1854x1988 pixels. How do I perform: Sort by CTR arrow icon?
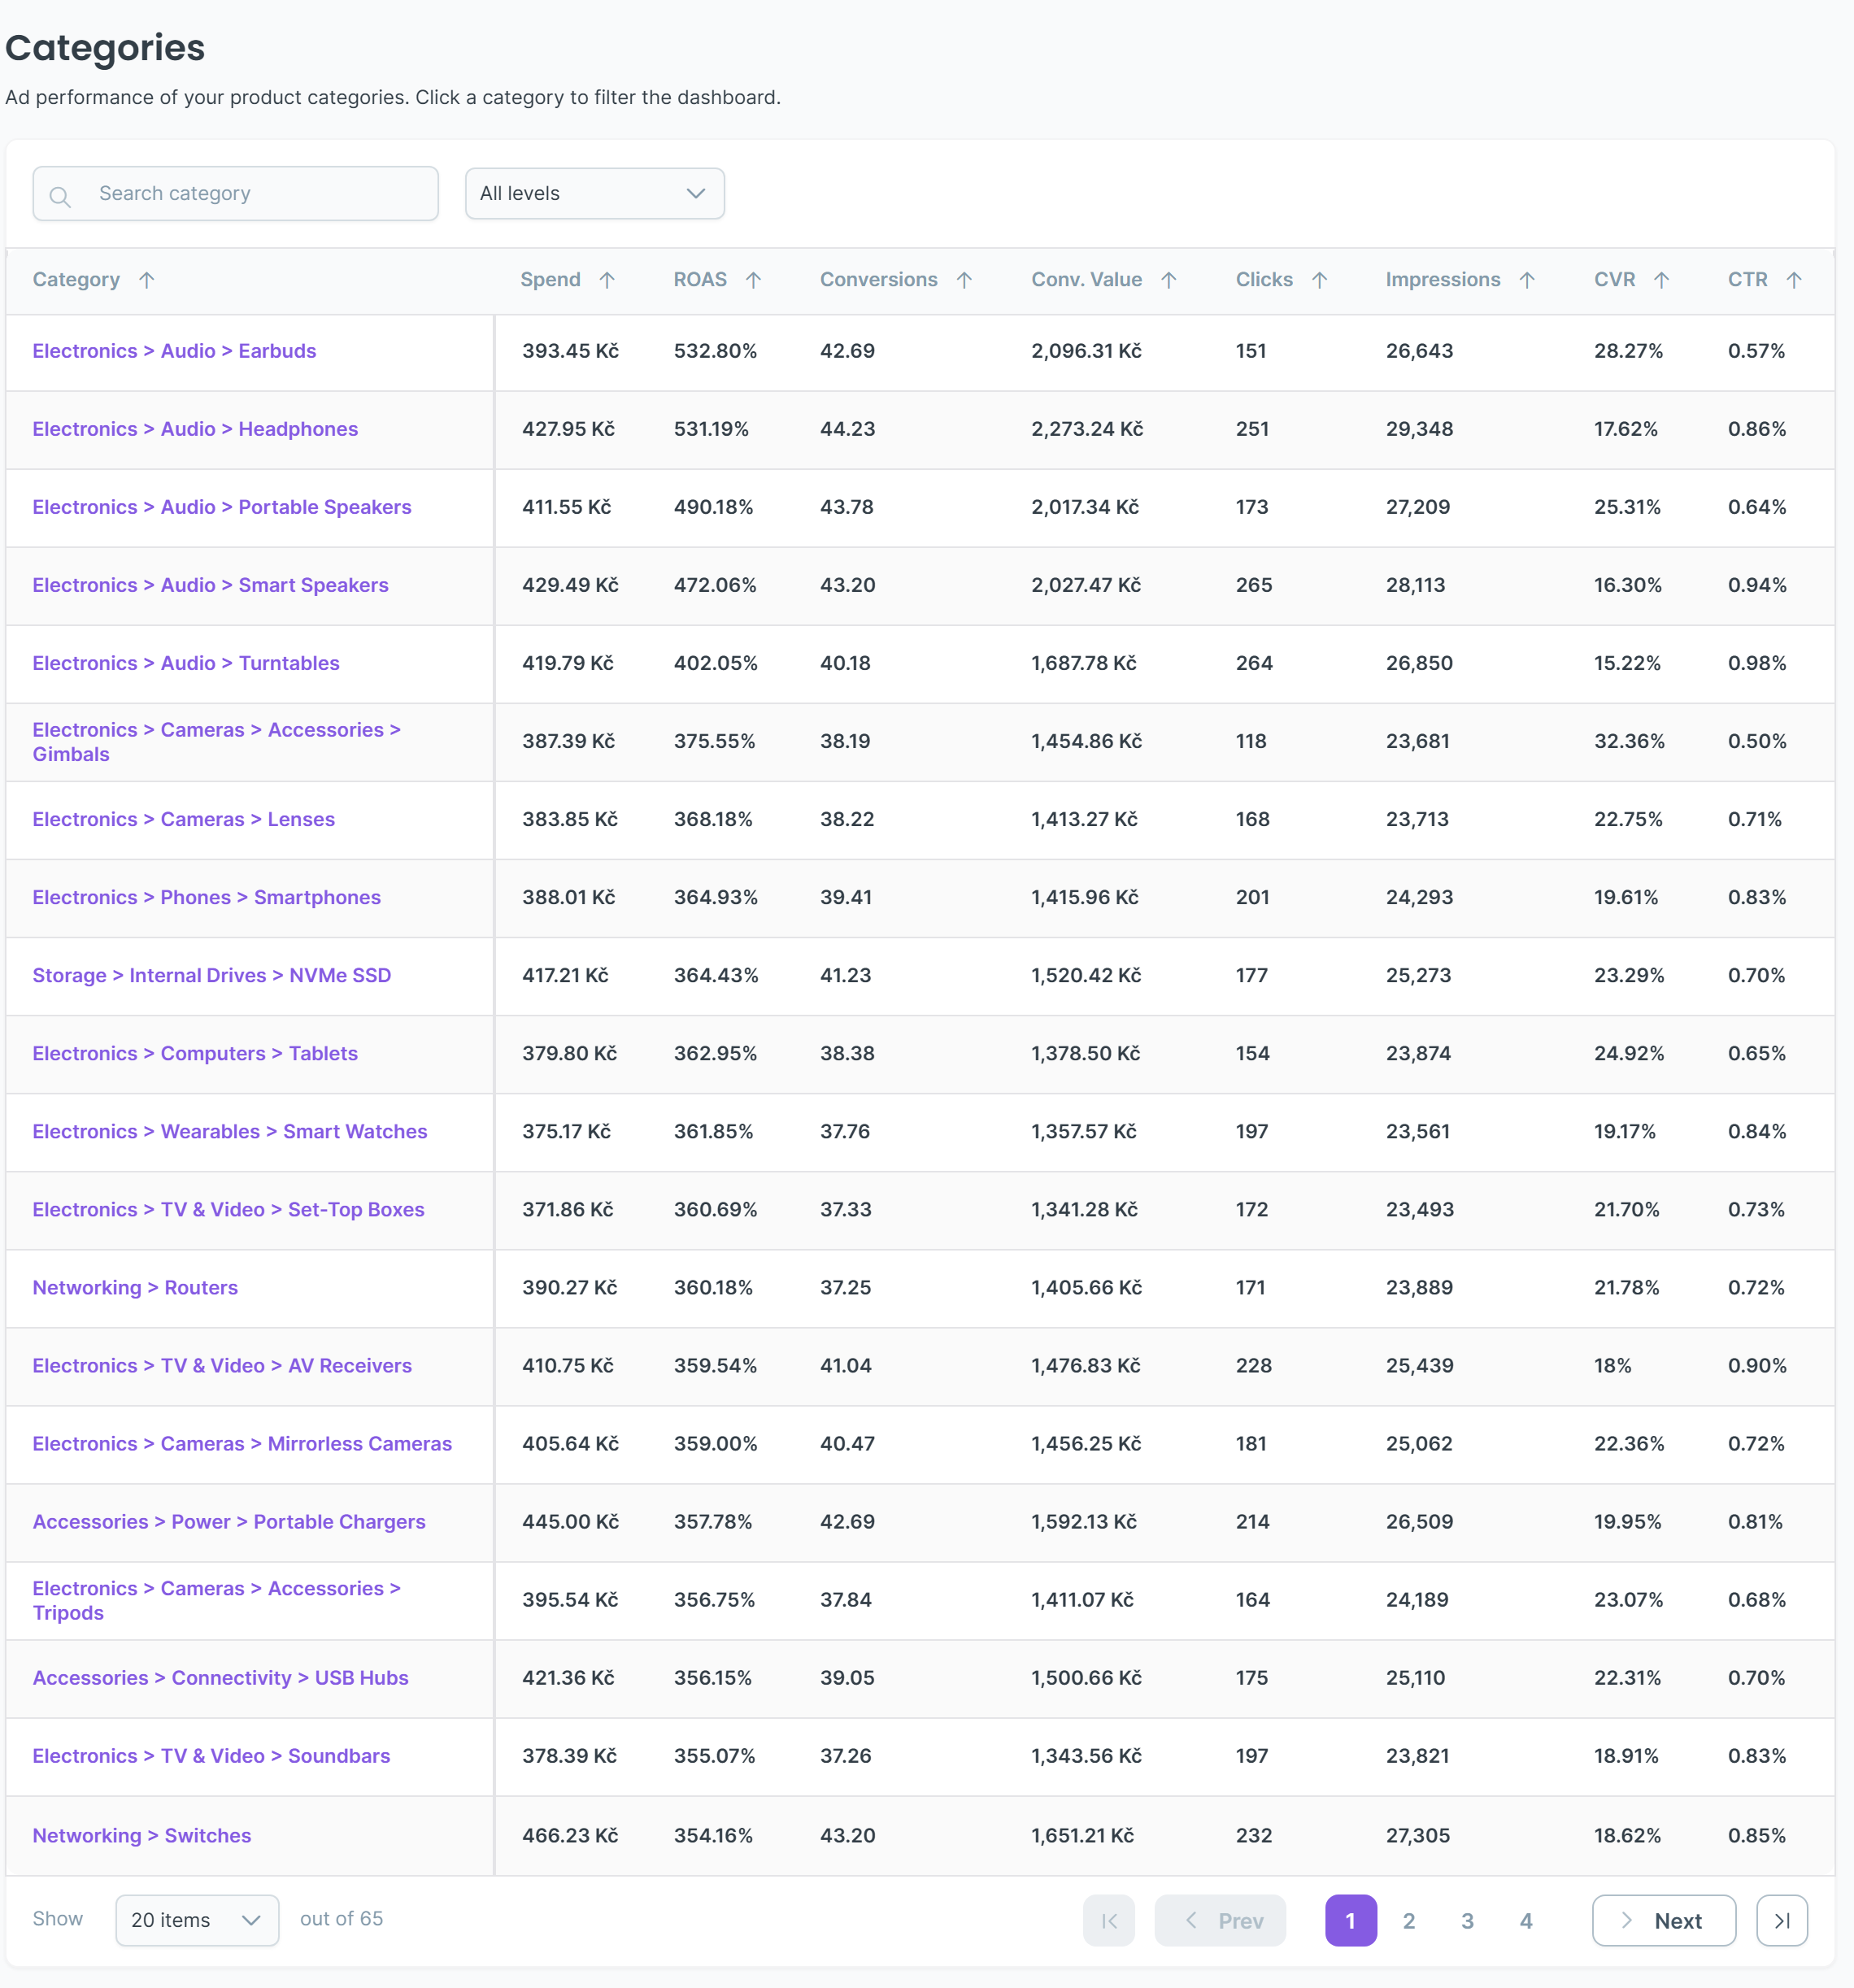(x=1794, y=280)
